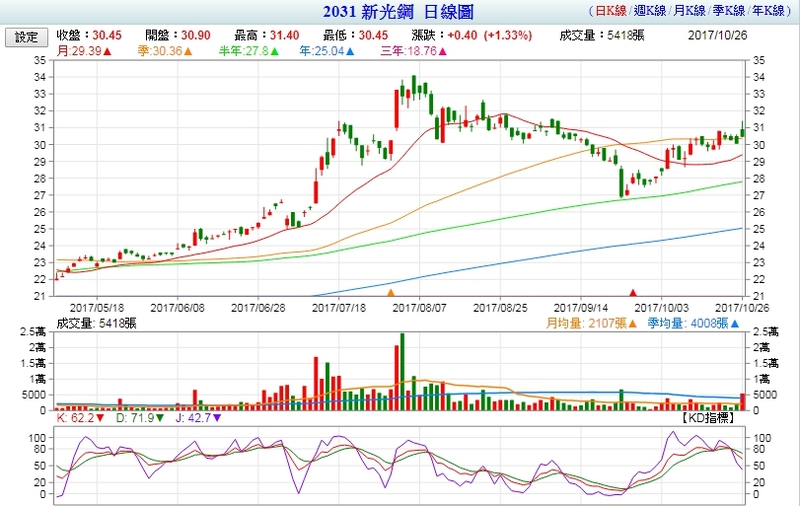
Task: Click the three-year average 三年:18.76 label
Action: click(414, 51)
